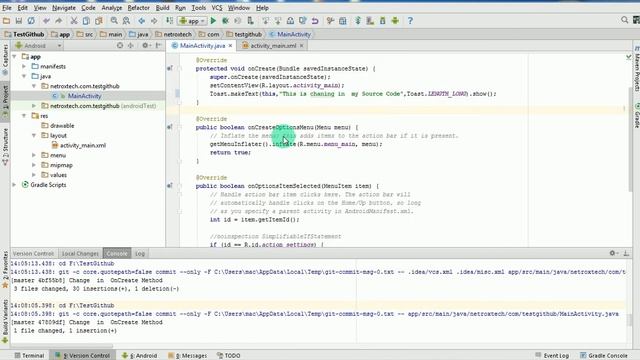This screenshot has width=640, height=360.
Task: Switch to the Log tab
Action: 140,253
